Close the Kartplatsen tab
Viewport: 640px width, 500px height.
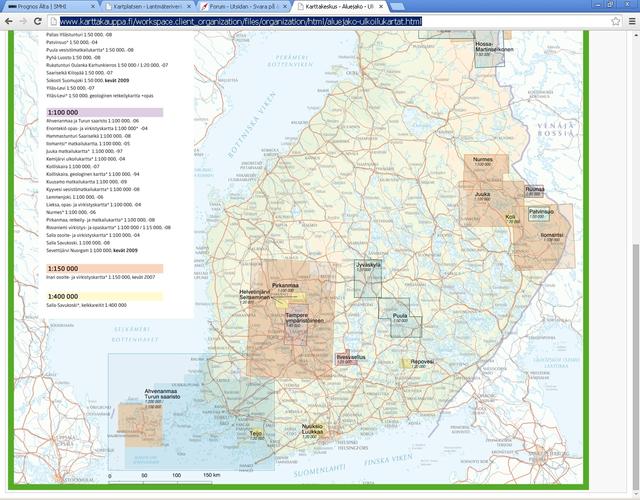point(189,7)
